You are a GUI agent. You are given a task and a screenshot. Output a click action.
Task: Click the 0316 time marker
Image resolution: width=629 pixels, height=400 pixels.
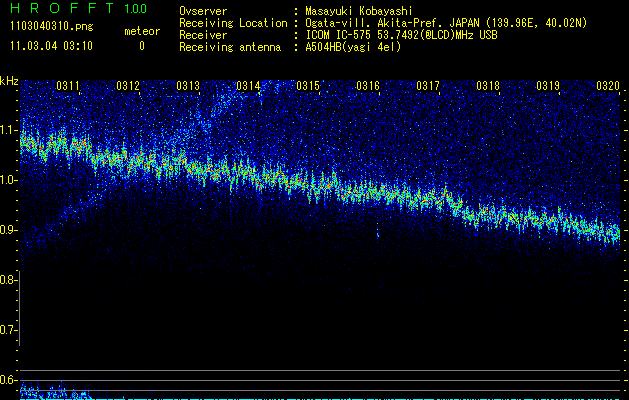368,86
